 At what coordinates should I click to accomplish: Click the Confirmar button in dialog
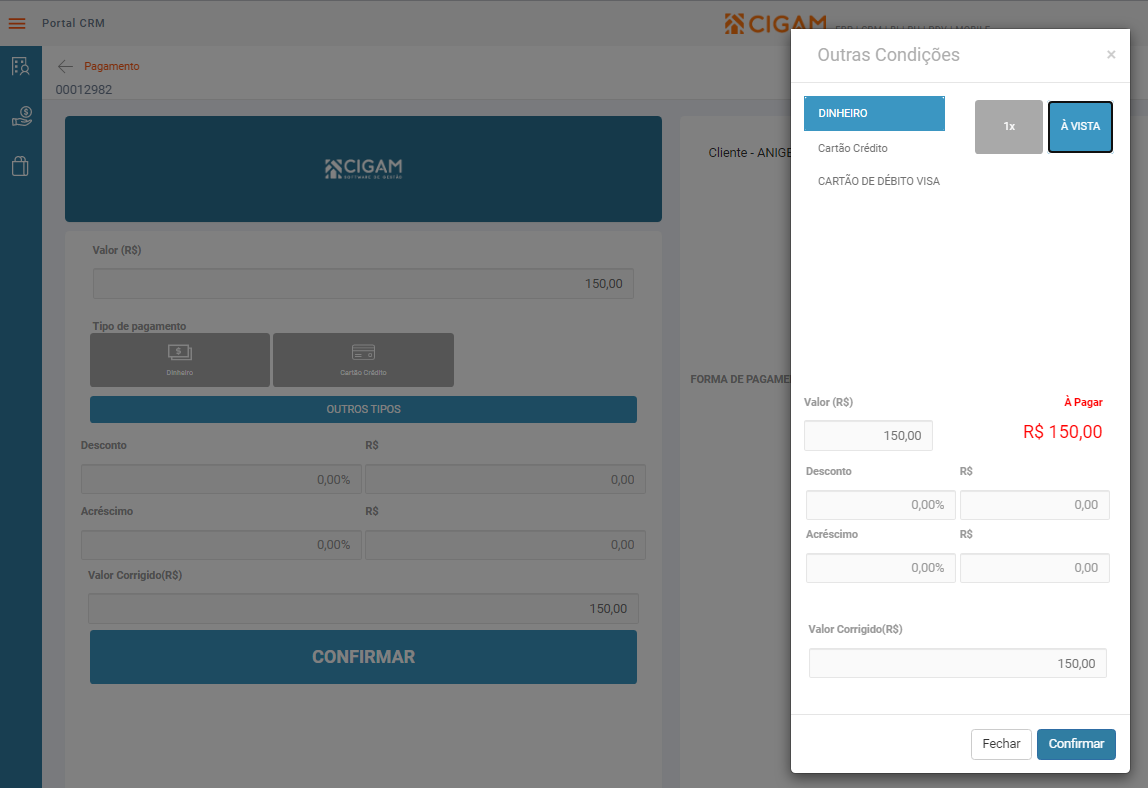1076,744
